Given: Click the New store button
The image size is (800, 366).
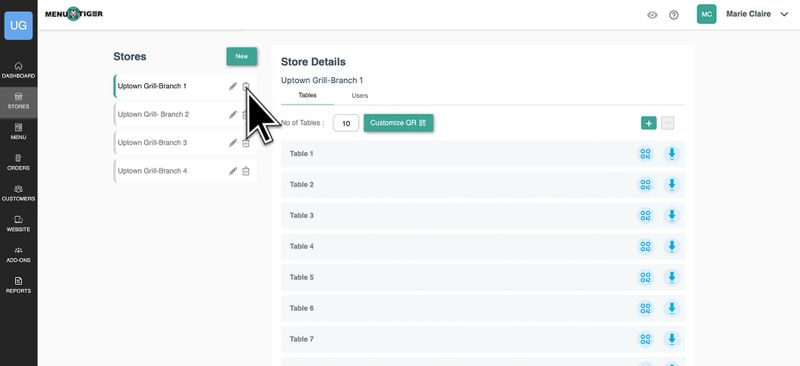Looking at the screenshot, I should tap(242, 56).
